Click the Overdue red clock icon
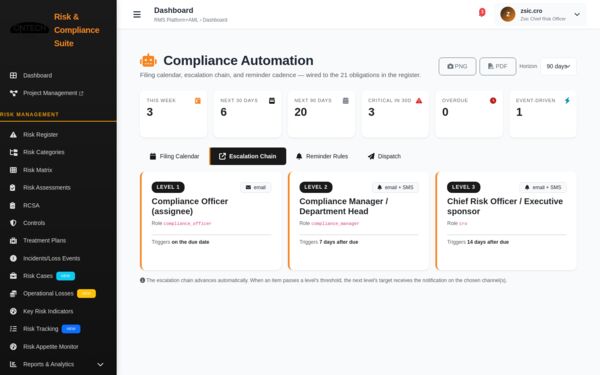The image size is (600, 375). tap(493, 101)
